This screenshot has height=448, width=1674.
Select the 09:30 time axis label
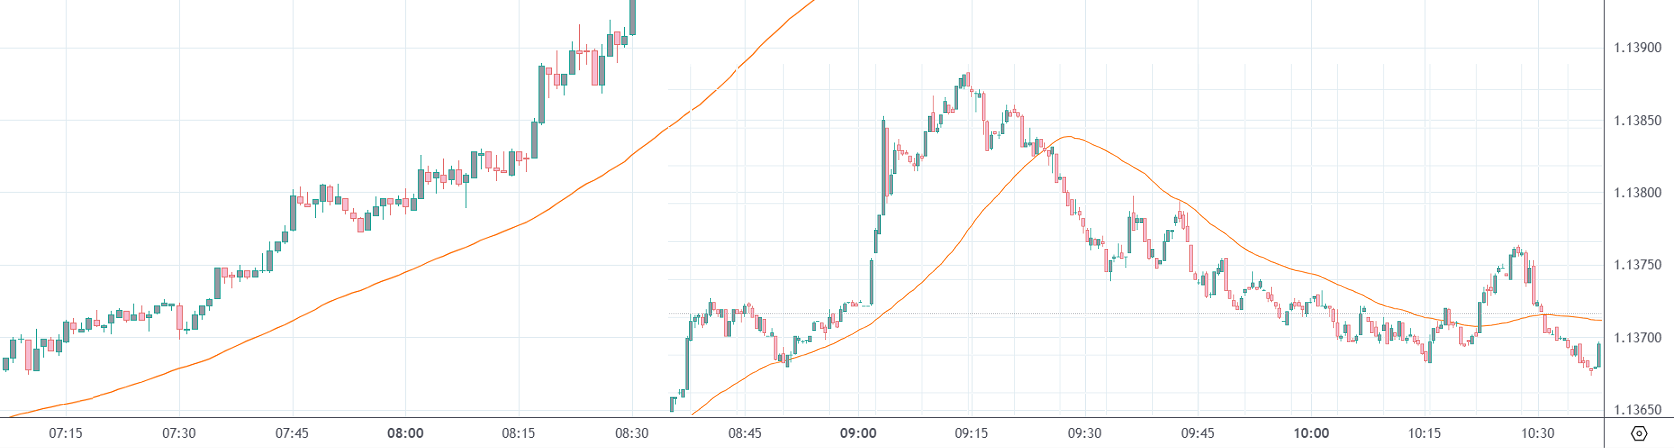[x=1084, y=433]
